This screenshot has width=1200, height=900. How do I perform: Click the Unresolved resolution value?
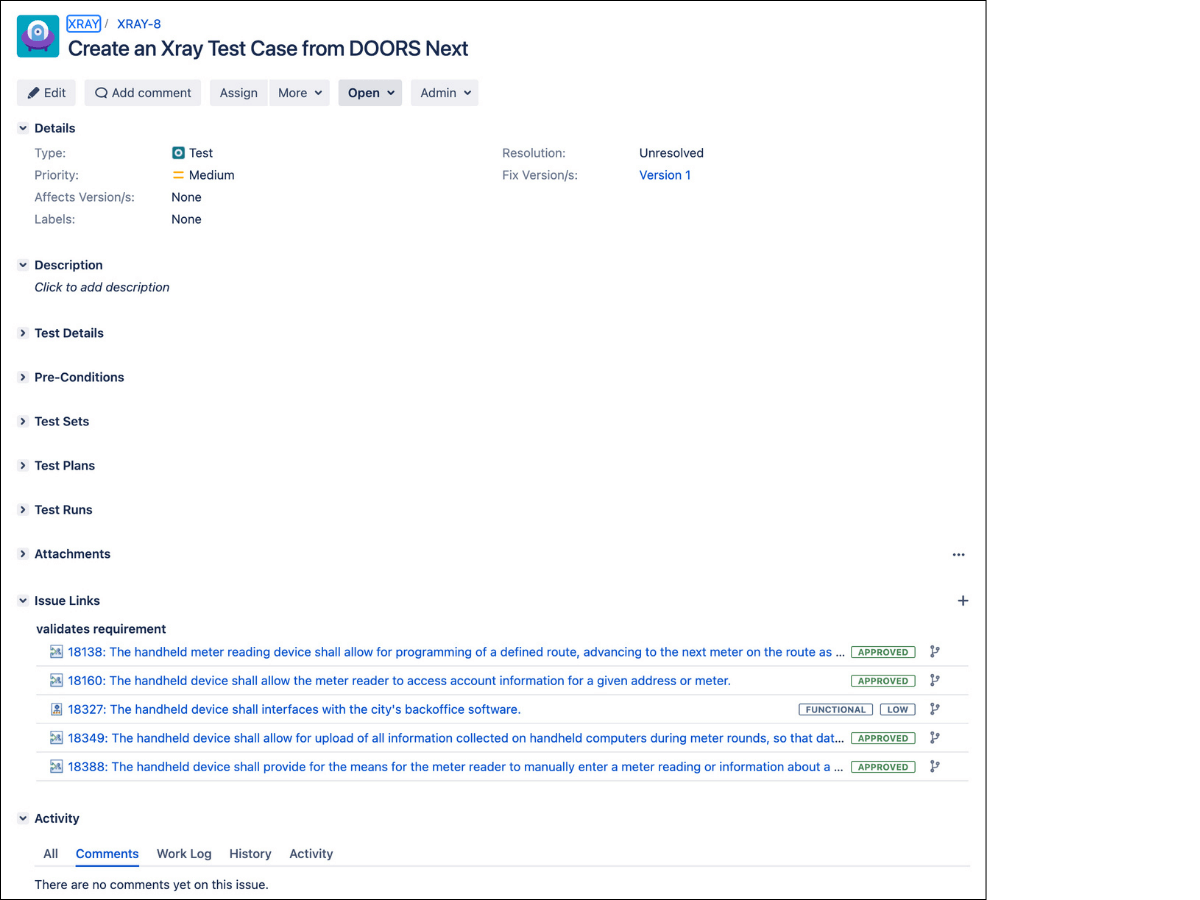[x=671, y=153]
